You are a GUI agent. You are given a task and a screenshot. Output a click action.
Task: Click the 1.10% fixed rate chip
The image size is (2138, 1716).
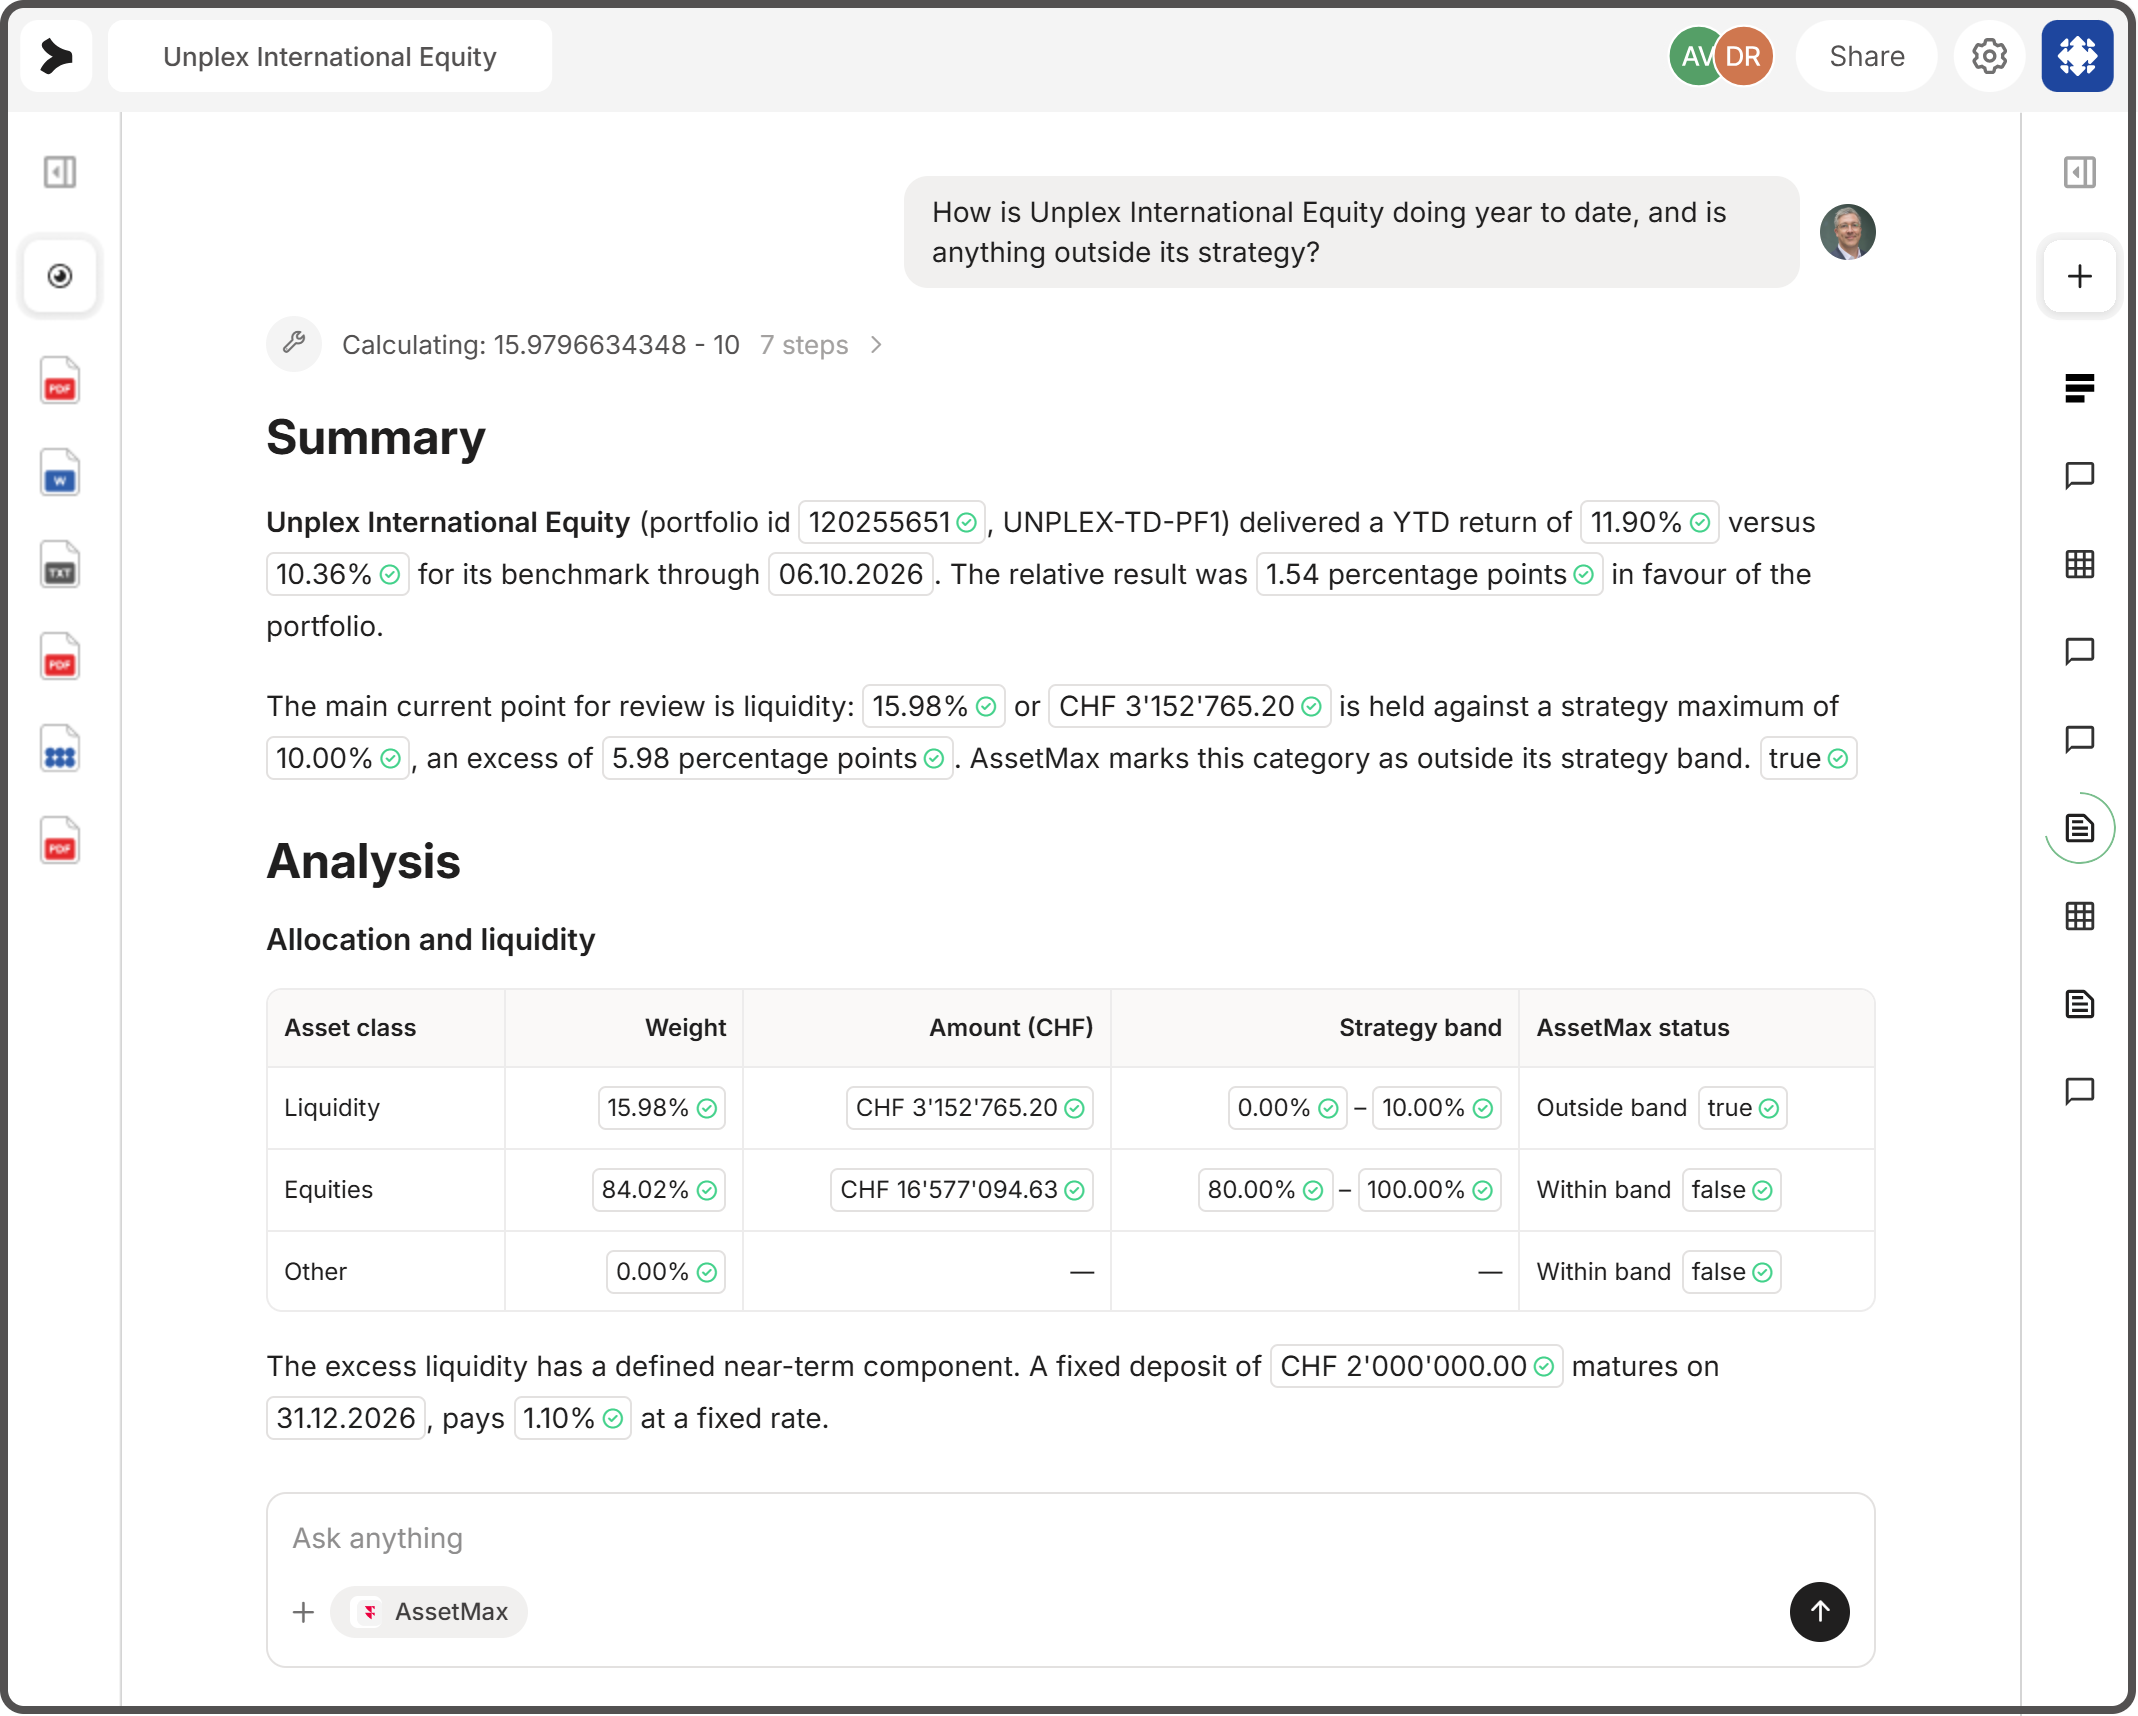(x=573, y=1418)
